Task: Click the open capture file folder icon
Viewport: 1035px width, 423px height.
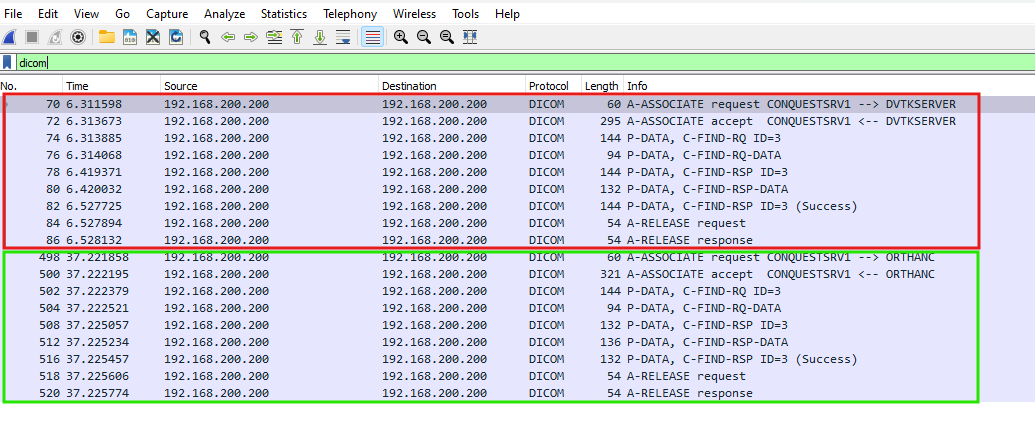Action: [x=107, y=37]
